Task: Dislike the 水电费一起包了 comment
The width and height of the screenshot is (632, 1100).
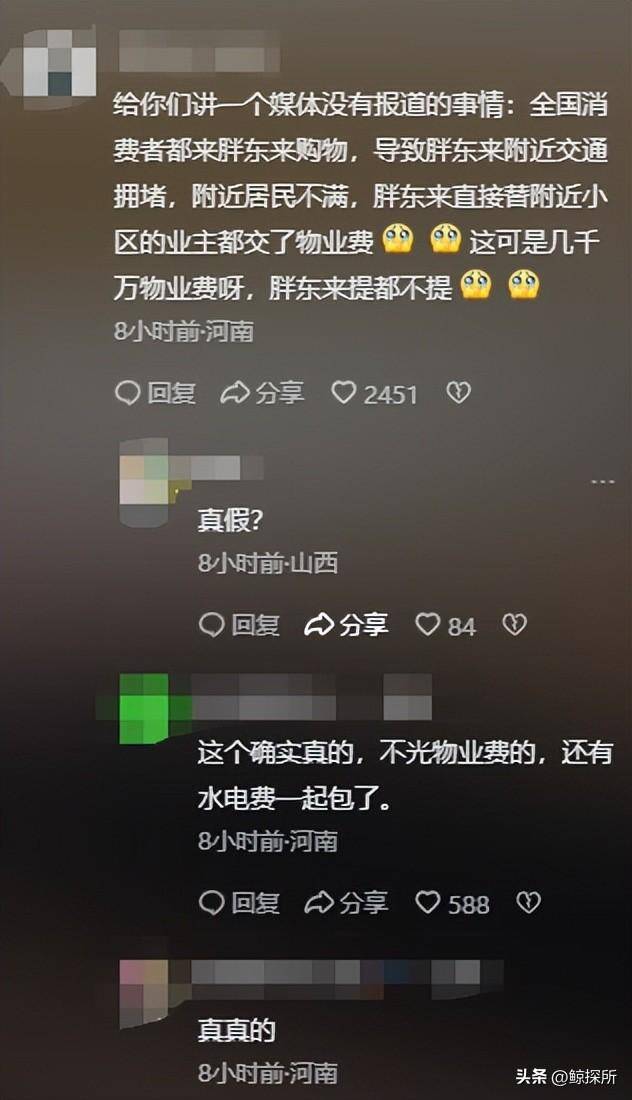Action: pos(528,902)
